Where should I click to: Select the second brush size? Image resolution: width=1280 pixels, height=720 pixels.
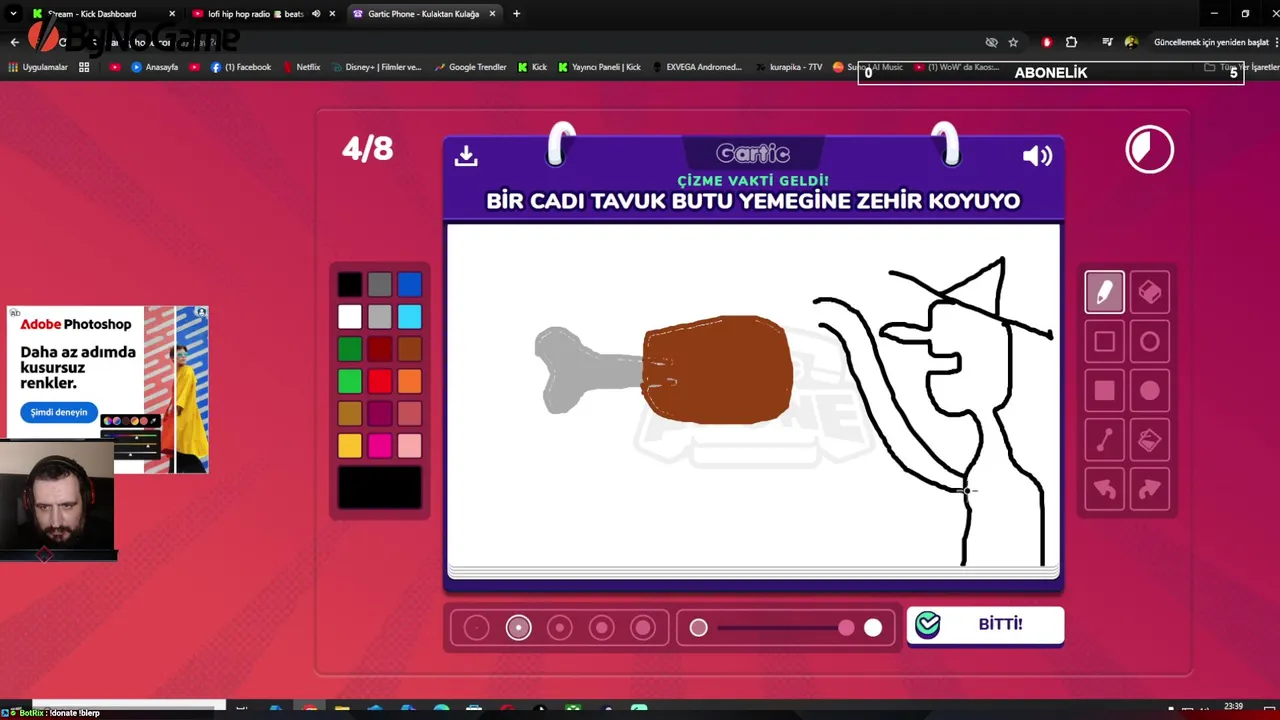click(x=518, y=628)
